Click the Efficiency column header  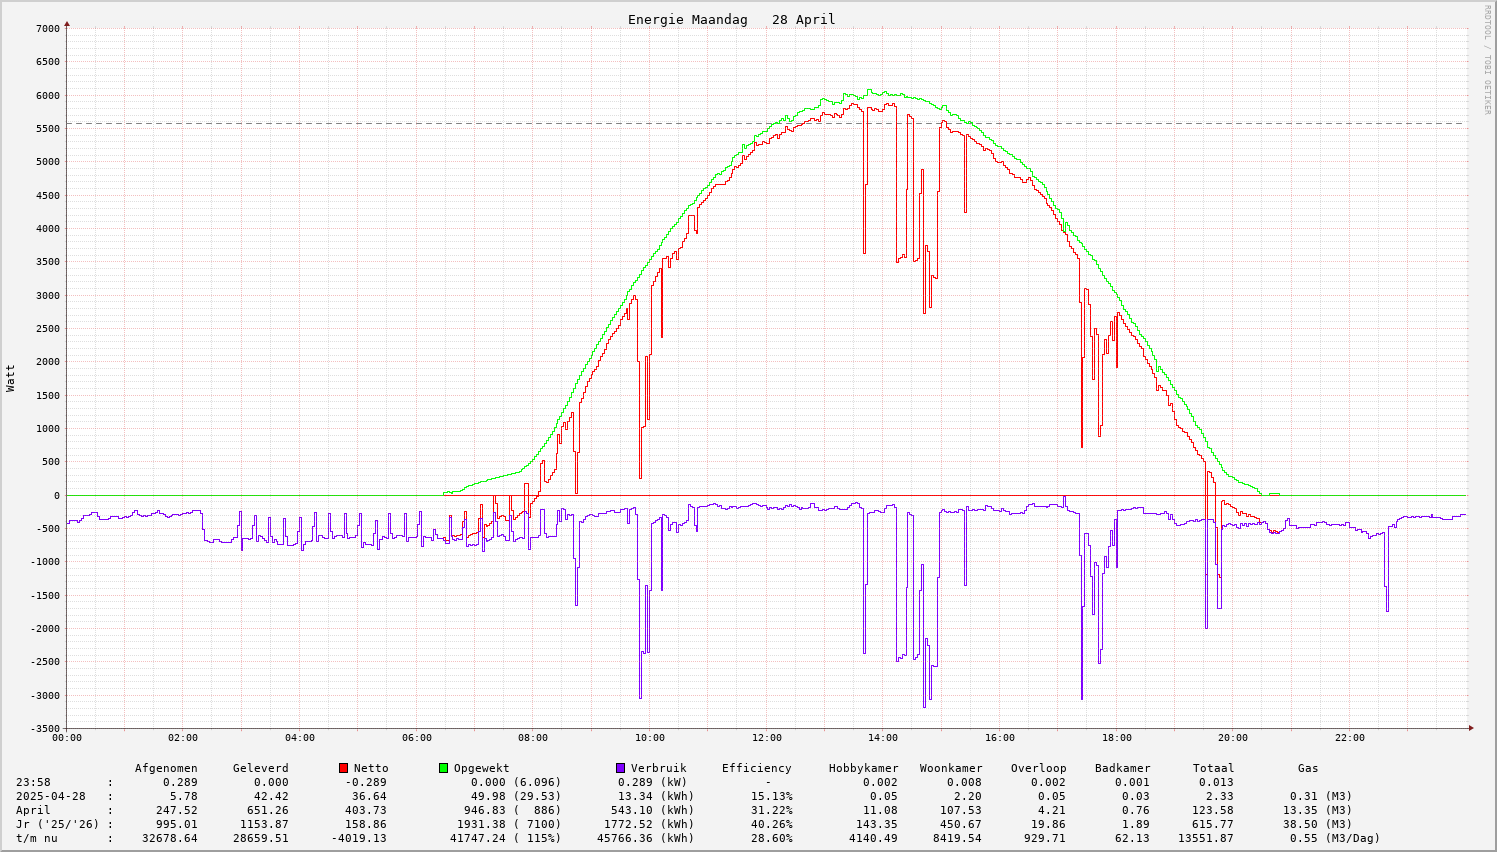tap(756, 768)
